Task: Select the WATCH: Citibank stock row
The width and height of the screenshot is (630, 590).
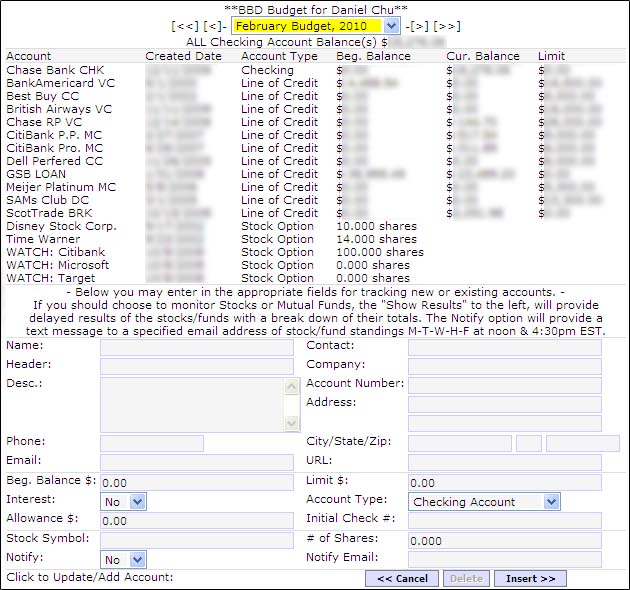Action: click(55, 252)
